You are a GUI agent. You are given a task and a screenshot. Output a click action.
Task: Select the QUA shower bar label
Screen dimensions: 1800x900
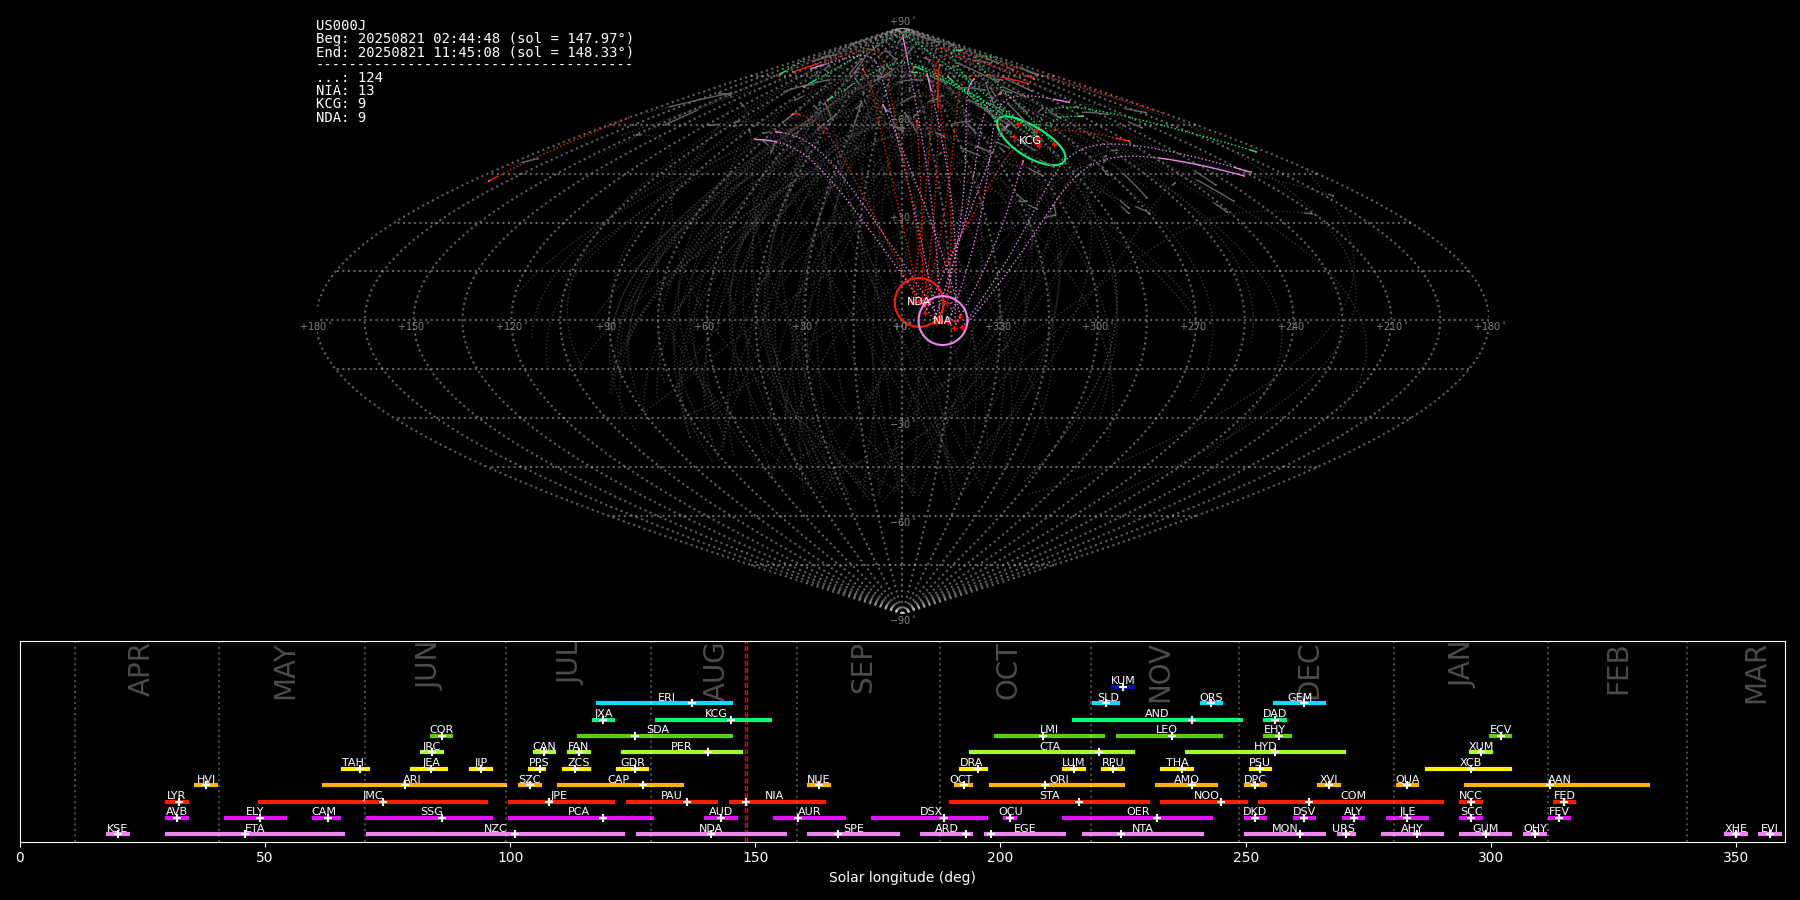pos(1407,780)
